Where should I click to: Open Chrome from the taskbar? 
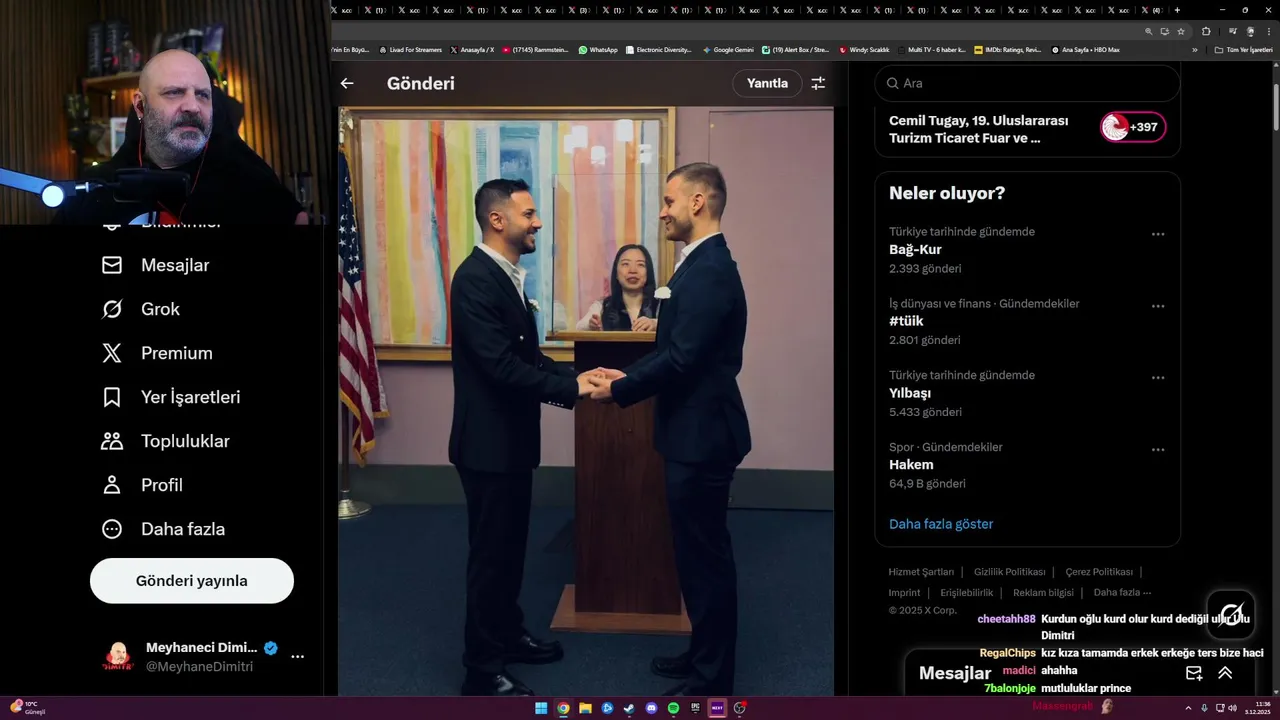563,708
